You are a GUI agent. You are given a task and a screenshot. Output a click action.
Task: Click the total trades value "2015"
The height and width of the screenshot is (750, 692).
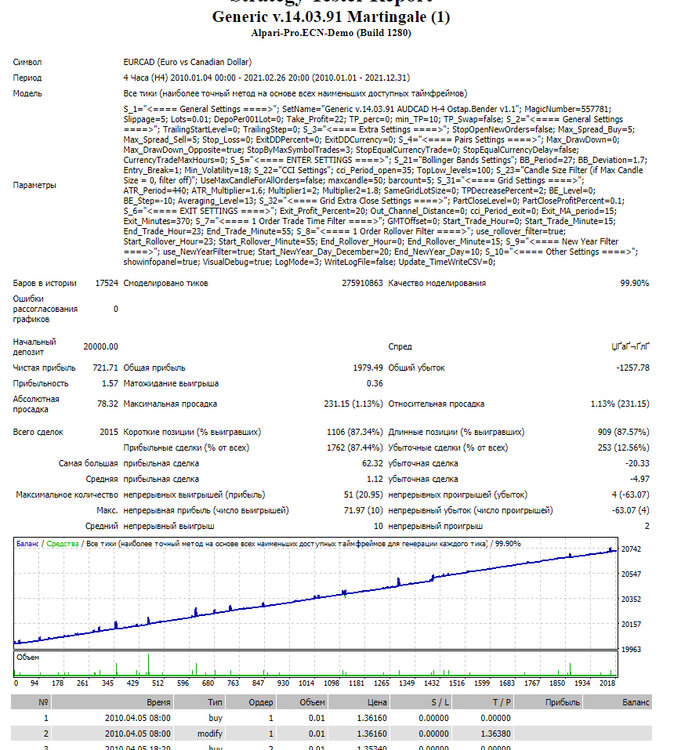click(109, 432)
